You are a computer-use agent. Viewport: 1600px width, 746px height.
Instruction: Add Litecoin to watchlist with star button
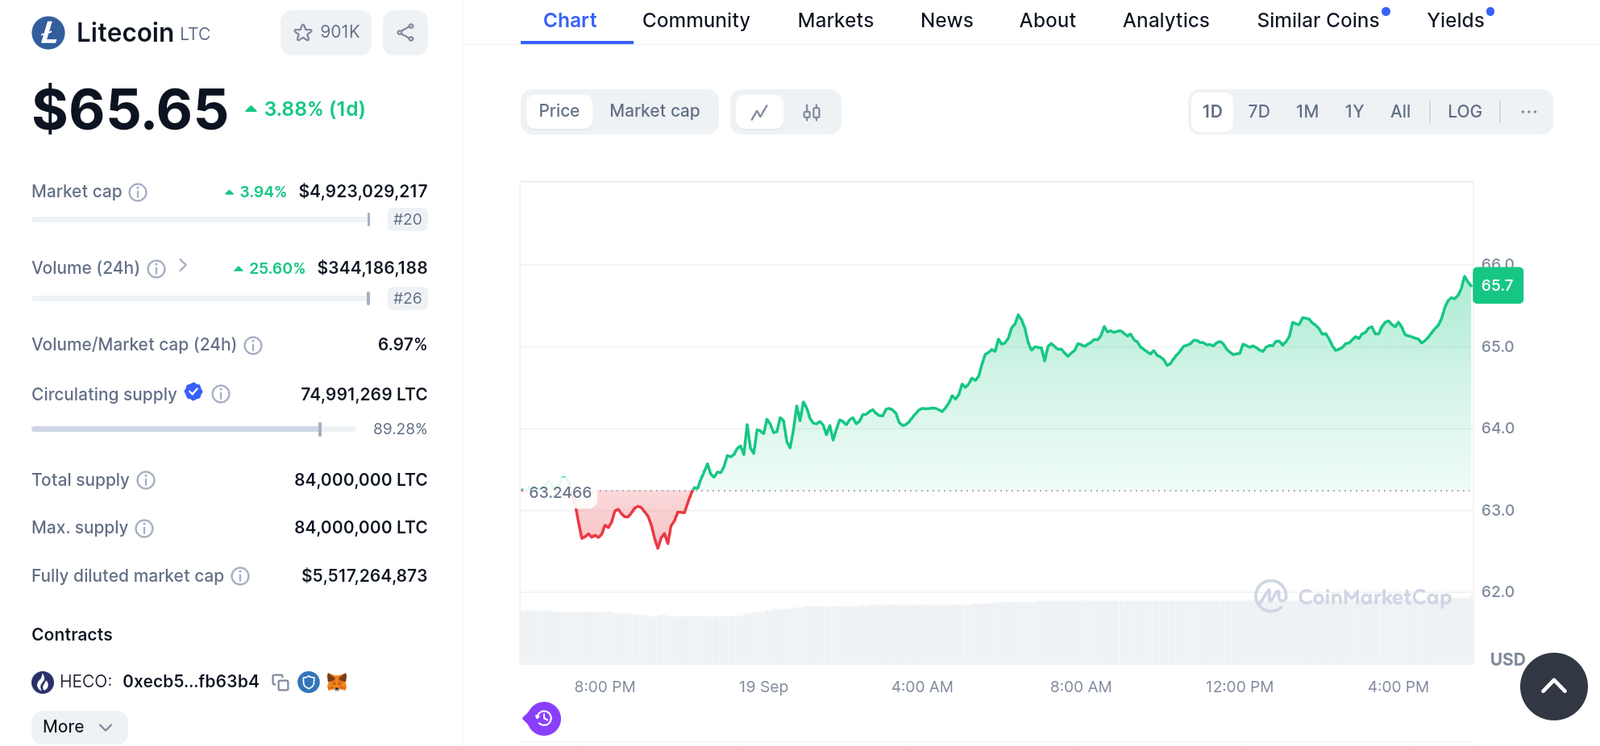tap(326, 33)
